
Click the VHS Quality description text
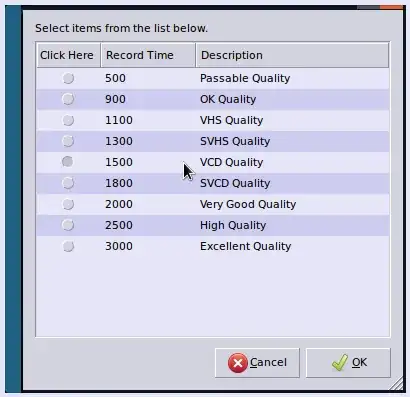click(232, 120)
